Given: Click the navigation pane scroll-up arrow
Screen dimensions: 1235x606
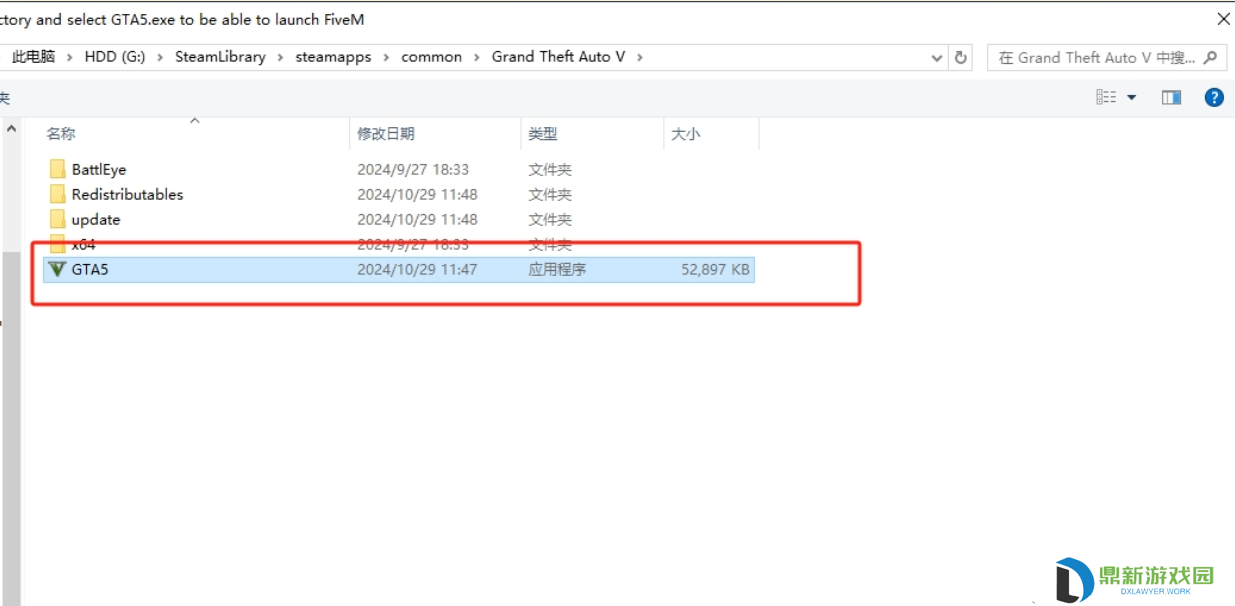Looking at the screenshot, I should pyautogui.click(x=12, y=129).
